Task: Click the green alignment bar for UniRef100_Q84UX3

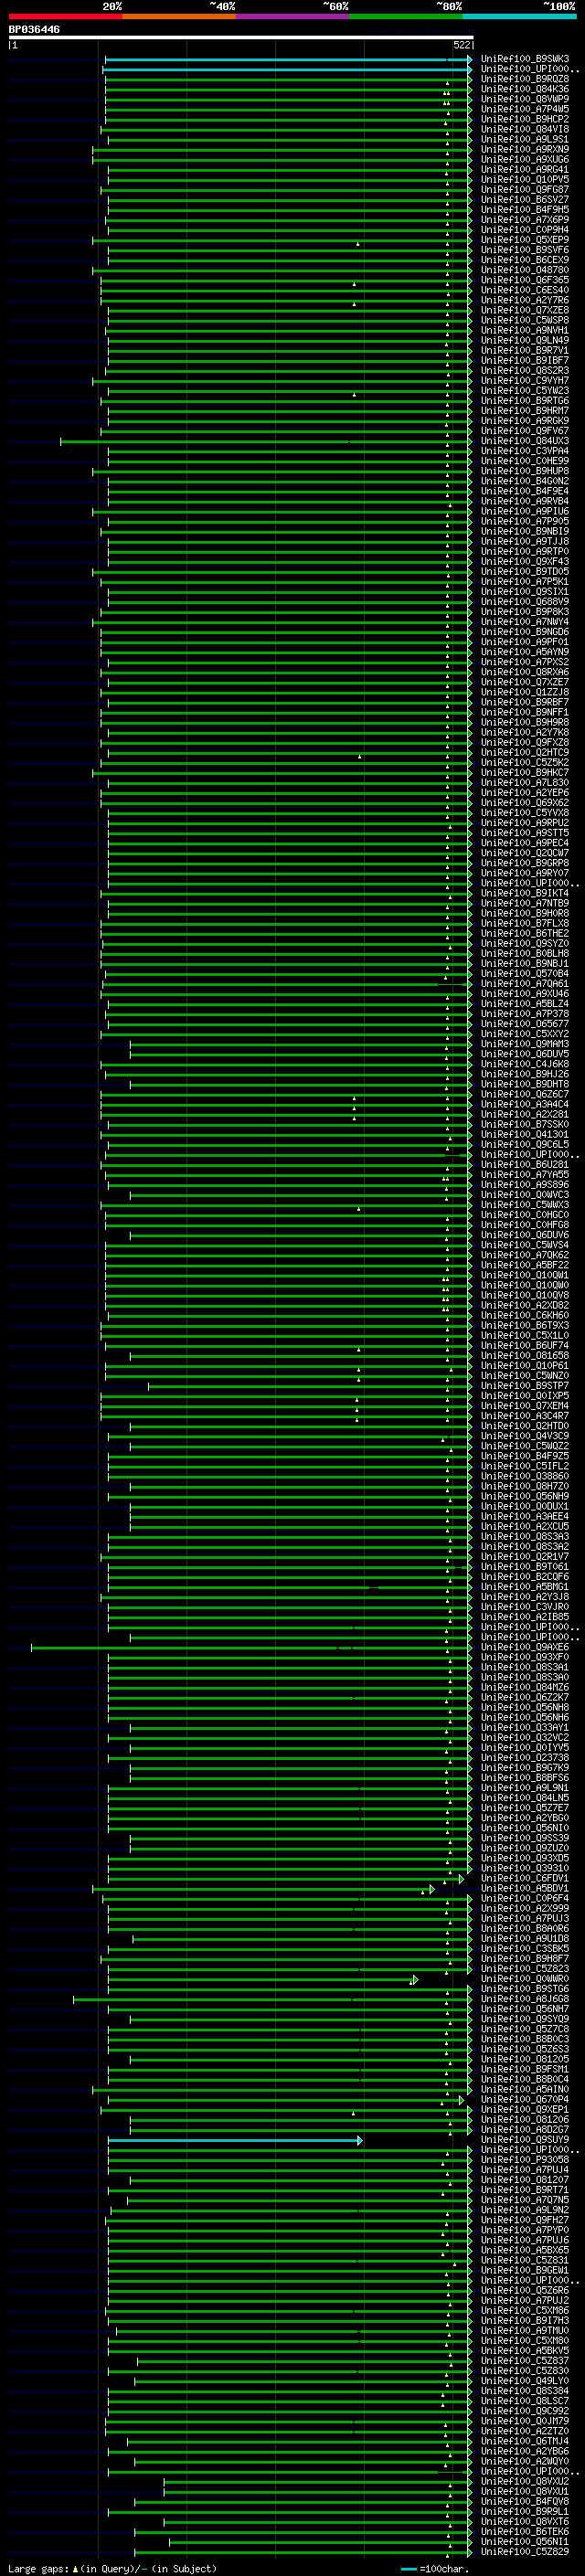Action: point(266,441)
